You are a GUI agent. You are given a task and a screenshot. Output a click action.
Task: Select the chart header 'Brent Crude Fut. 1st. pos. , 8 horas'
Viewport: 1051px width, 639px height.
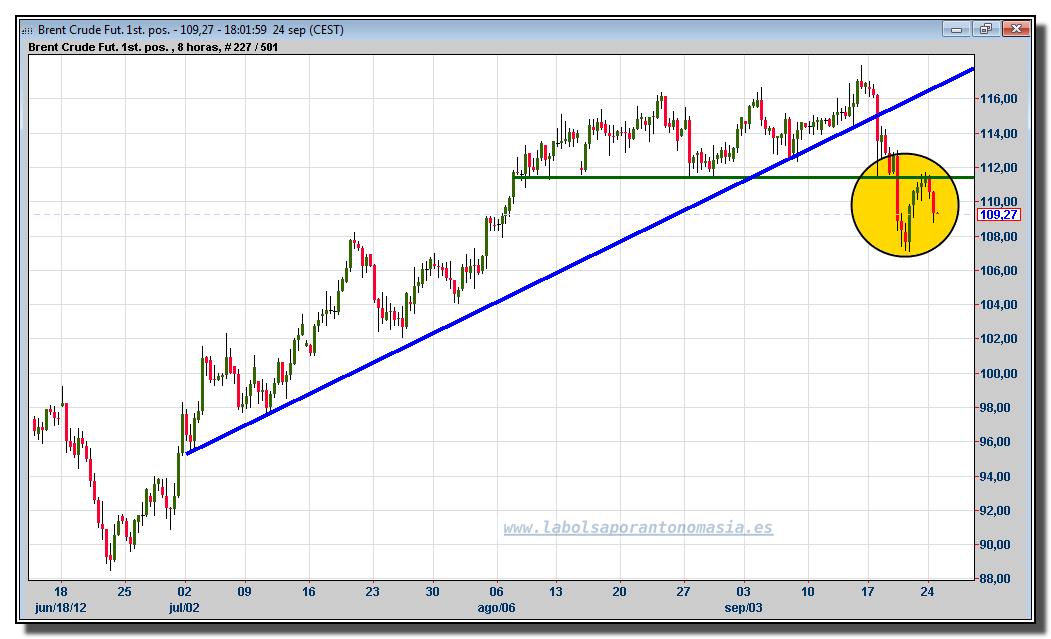tap(123, 48)
